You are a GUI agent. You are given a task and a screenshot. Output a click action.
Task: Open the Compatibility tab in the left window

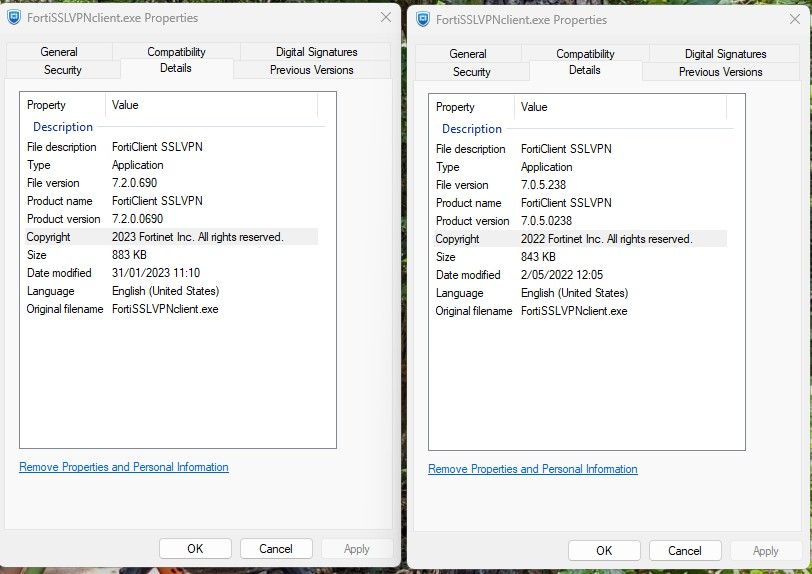coord(176,52)
